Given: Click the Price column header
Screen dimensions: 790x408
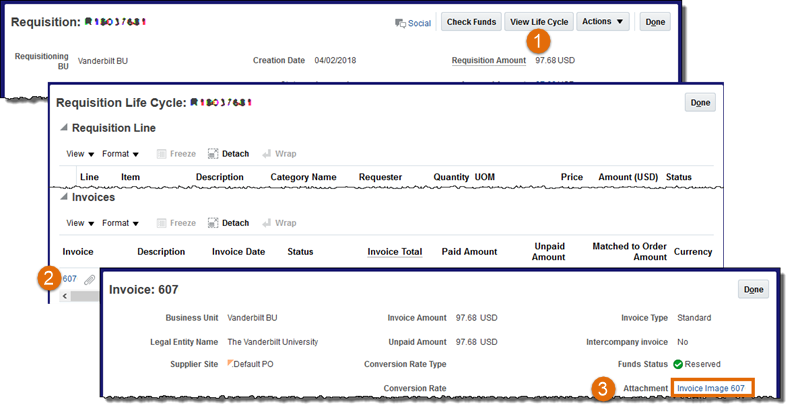Looking at the screenshot, I should (572, 177).
